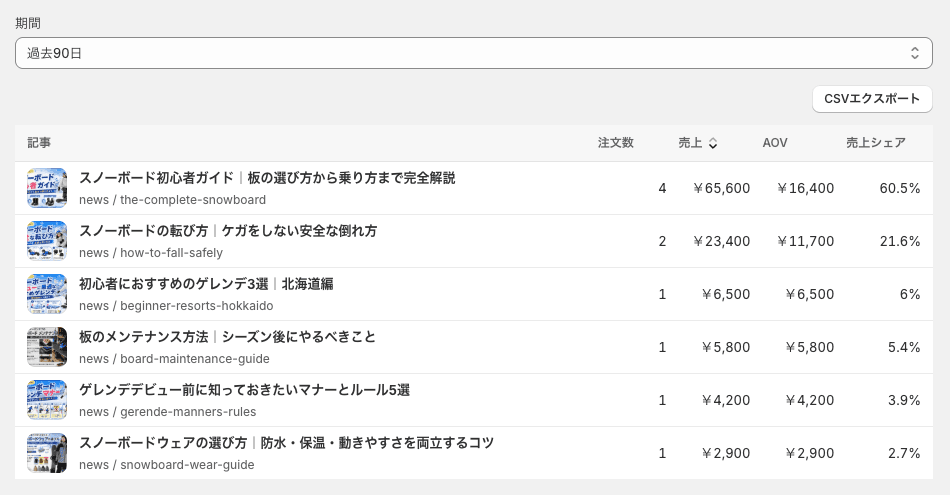Click path news / gerende-manners-rules
The height and width of the screenshot is (495, 950).
[167, 412]
